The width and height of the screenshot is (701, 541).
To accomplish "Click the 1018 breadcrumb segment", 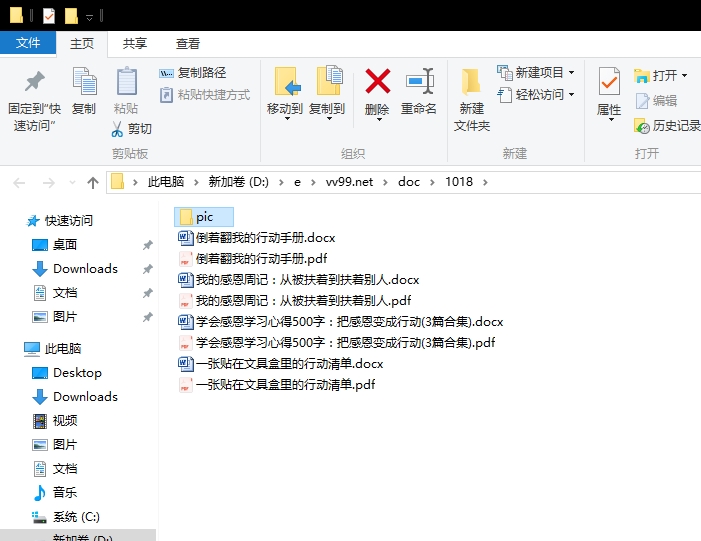I will click(459, 182).
